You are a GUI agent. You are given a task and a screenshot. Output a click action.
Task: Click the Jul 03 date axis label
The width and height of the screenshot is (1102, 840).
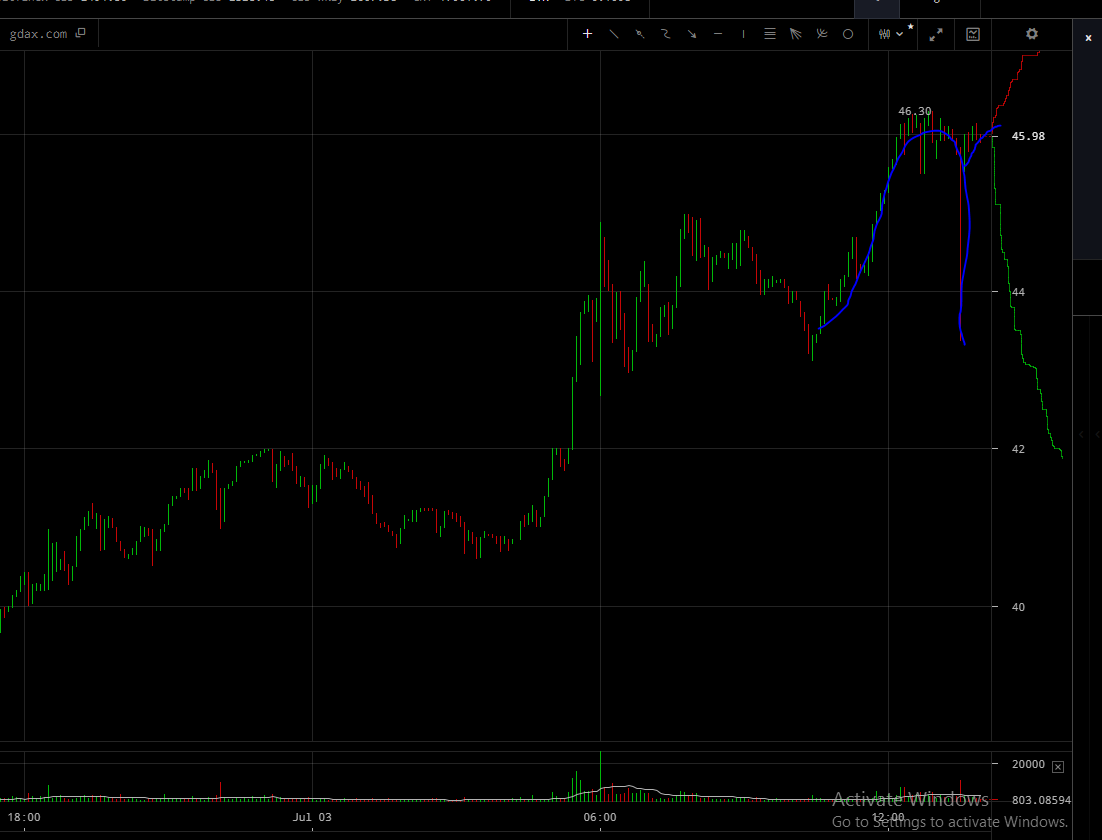[312, 817]
